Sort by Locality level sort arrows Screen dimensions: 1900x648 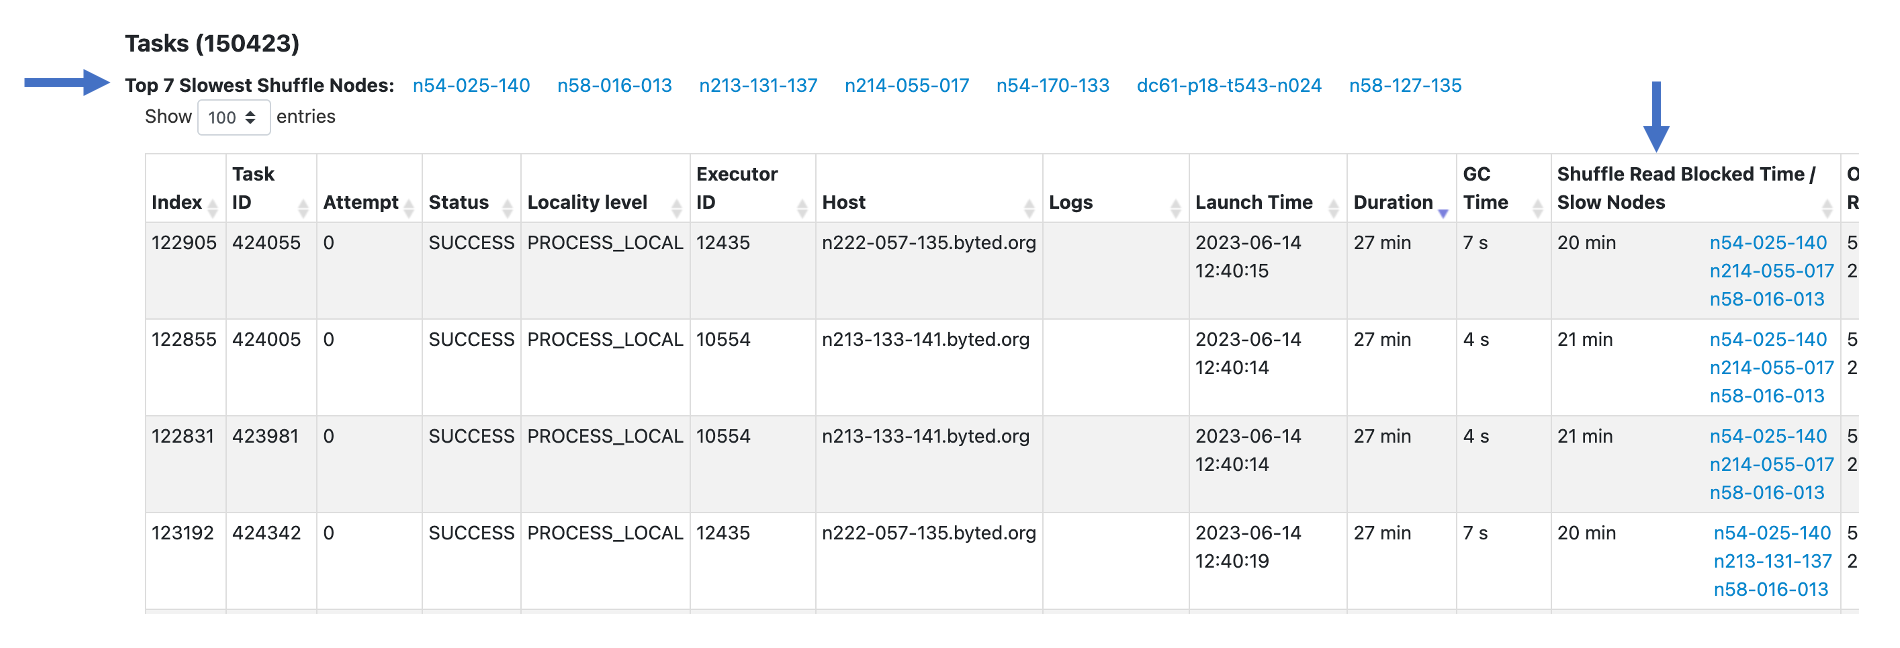pyautogui.click(x=676, y=208)
